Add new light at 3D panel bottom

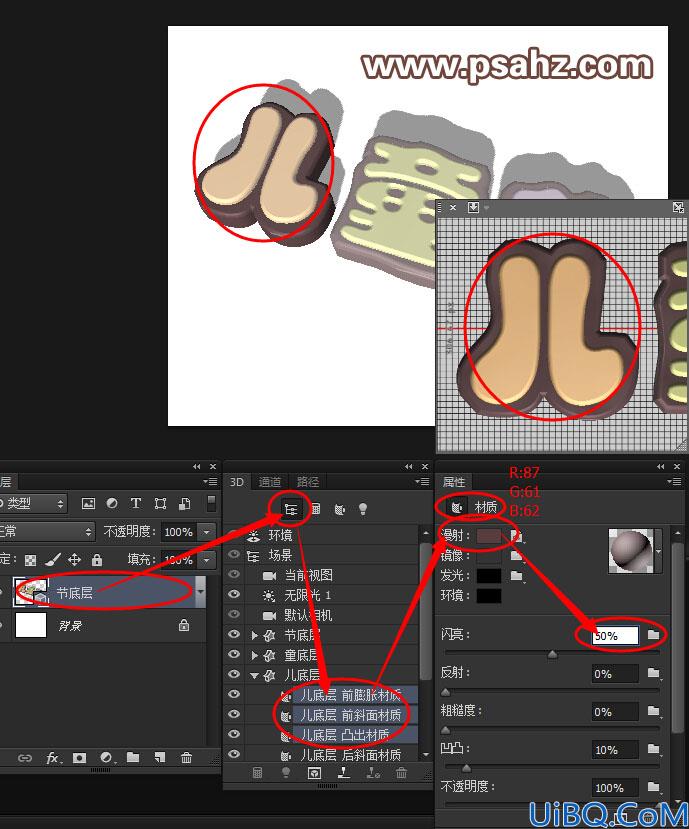[286, 772]
